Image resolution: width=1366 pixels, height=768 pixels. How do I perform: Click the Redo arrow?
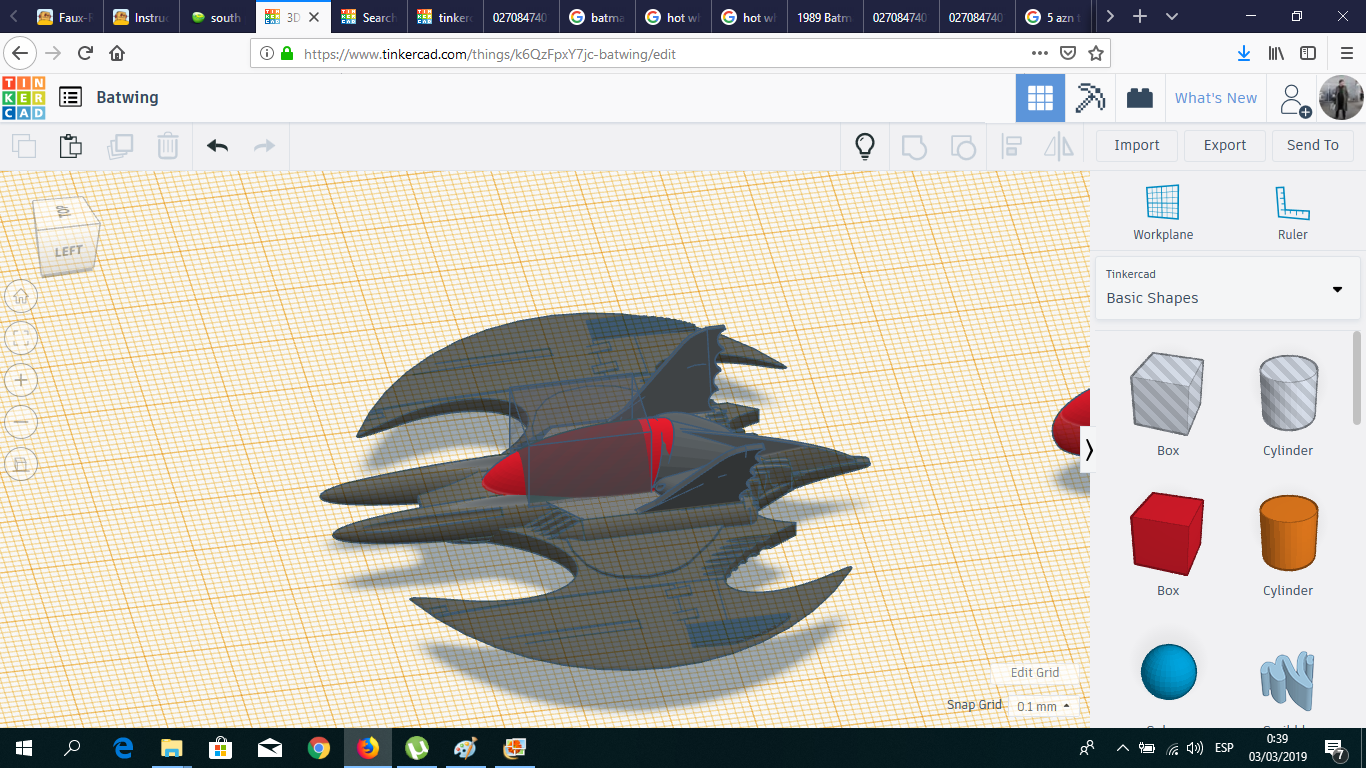264,146
